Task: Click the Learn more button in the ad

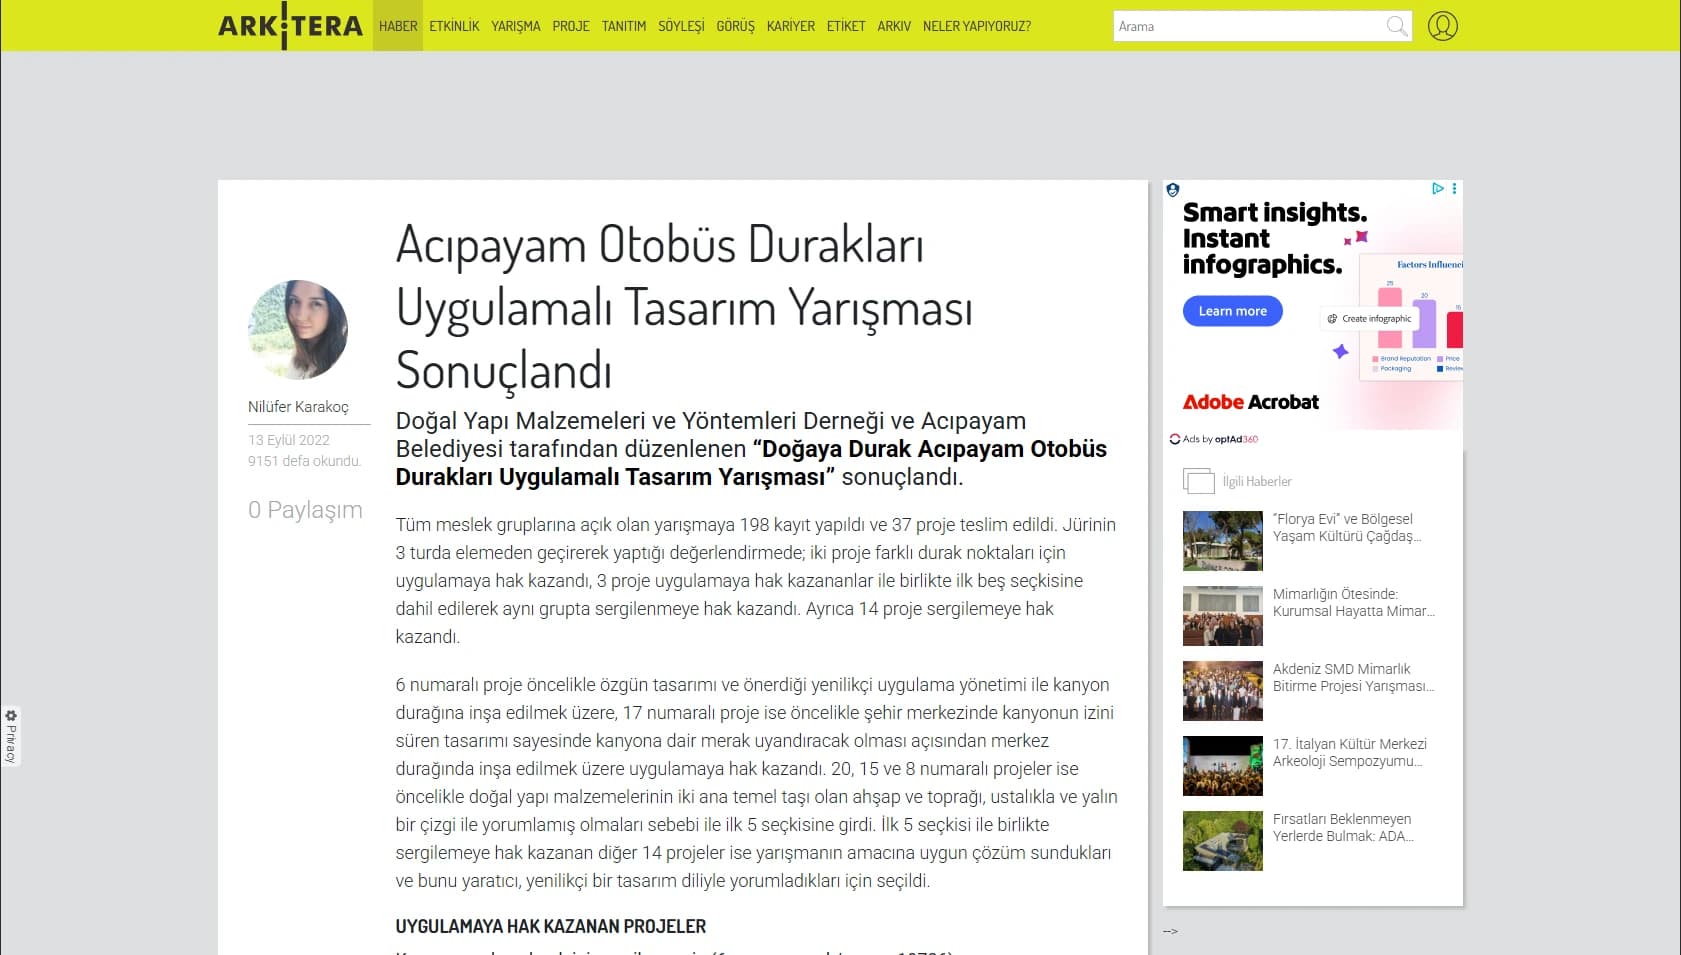Action: (x=1233, y=311)
